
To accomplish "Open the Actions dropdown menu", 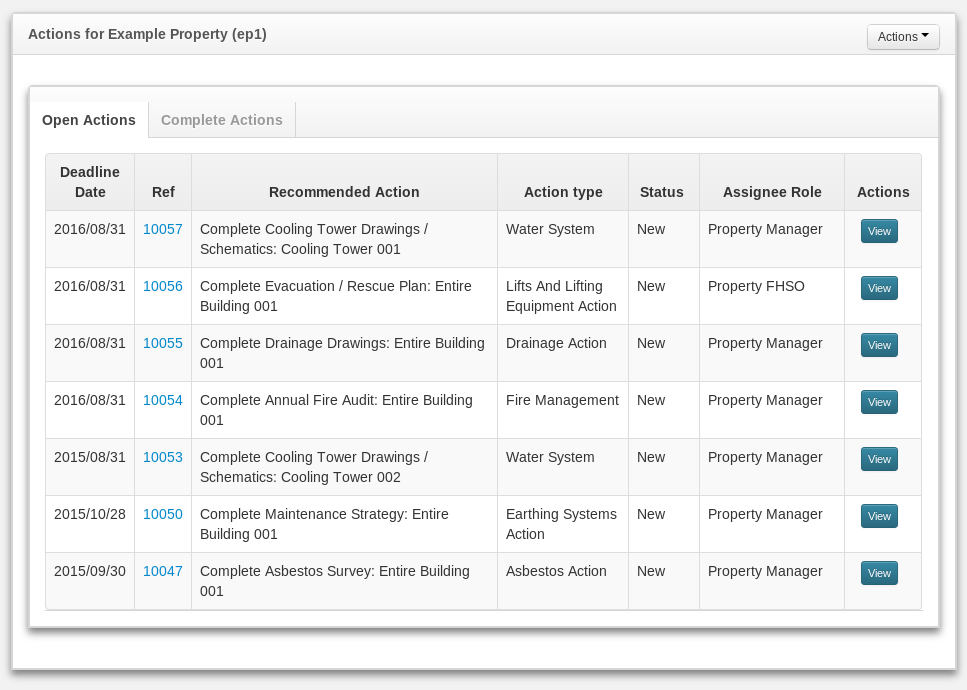I will (x=902, y=37).
